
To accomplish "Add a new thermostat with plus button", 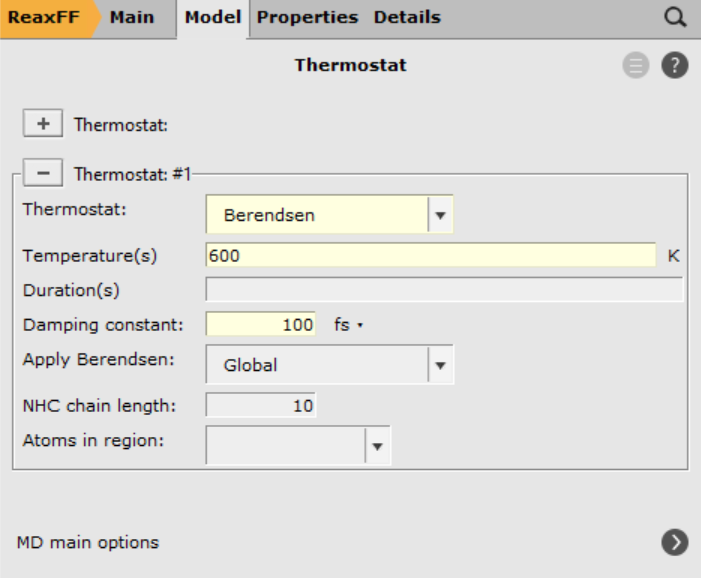I will 43,124.
